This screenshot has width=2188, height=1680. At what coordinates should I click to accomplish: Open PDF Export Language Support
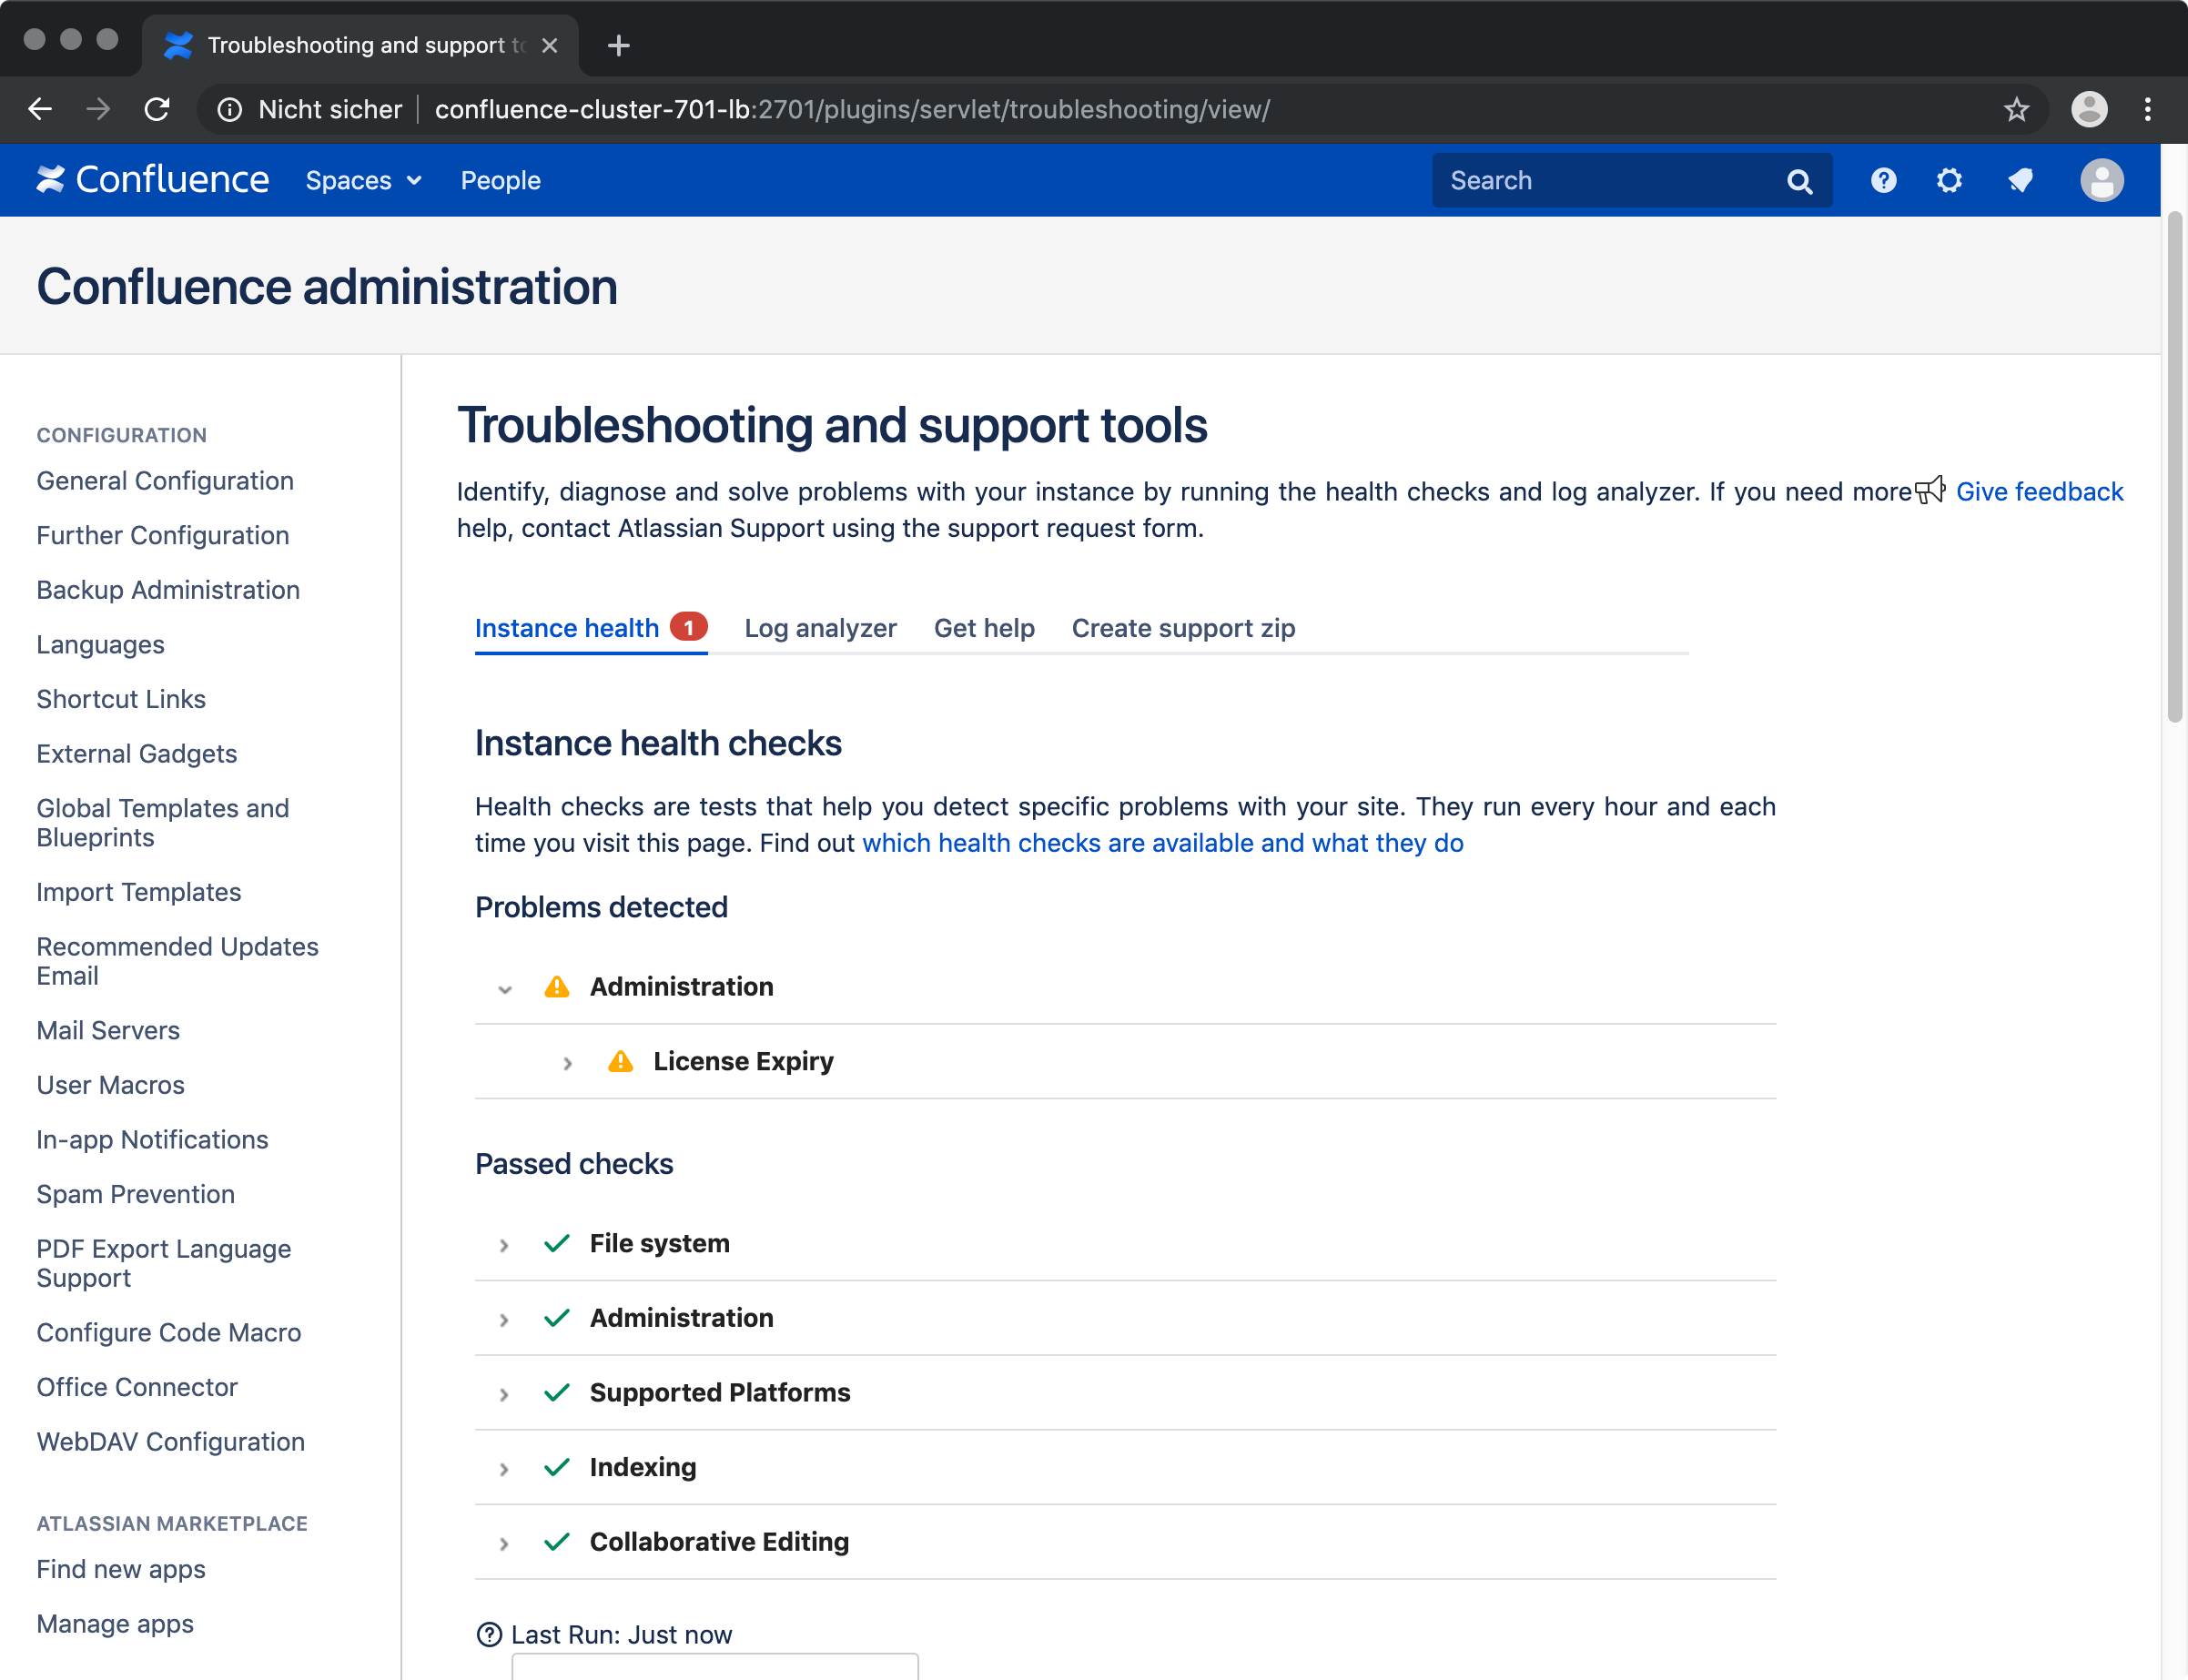(x=164, y=1263)
